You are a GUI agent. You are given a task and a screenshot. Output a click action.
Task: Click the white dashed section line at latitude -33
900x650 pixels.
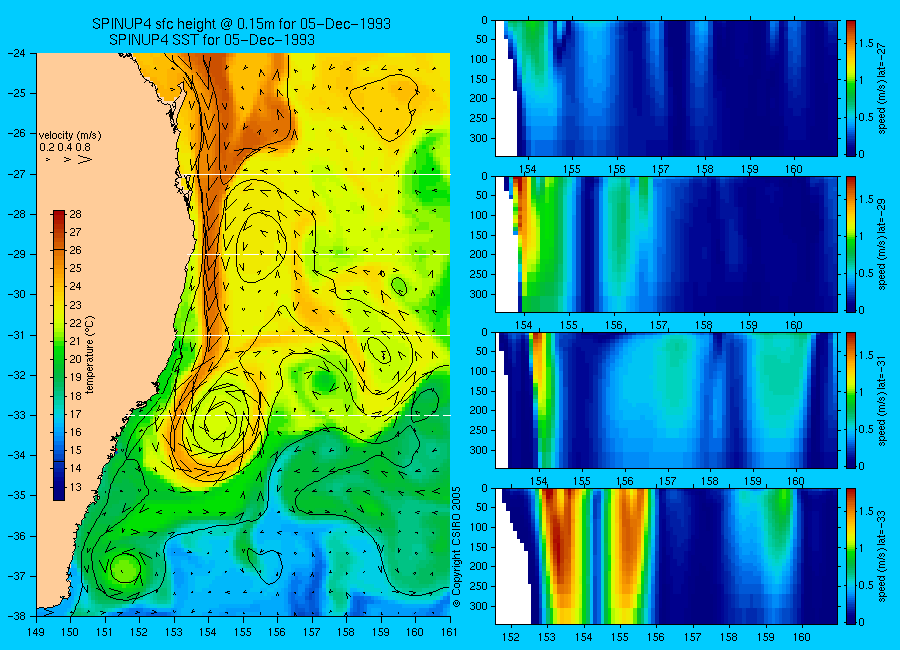click(x=290, y=415)
